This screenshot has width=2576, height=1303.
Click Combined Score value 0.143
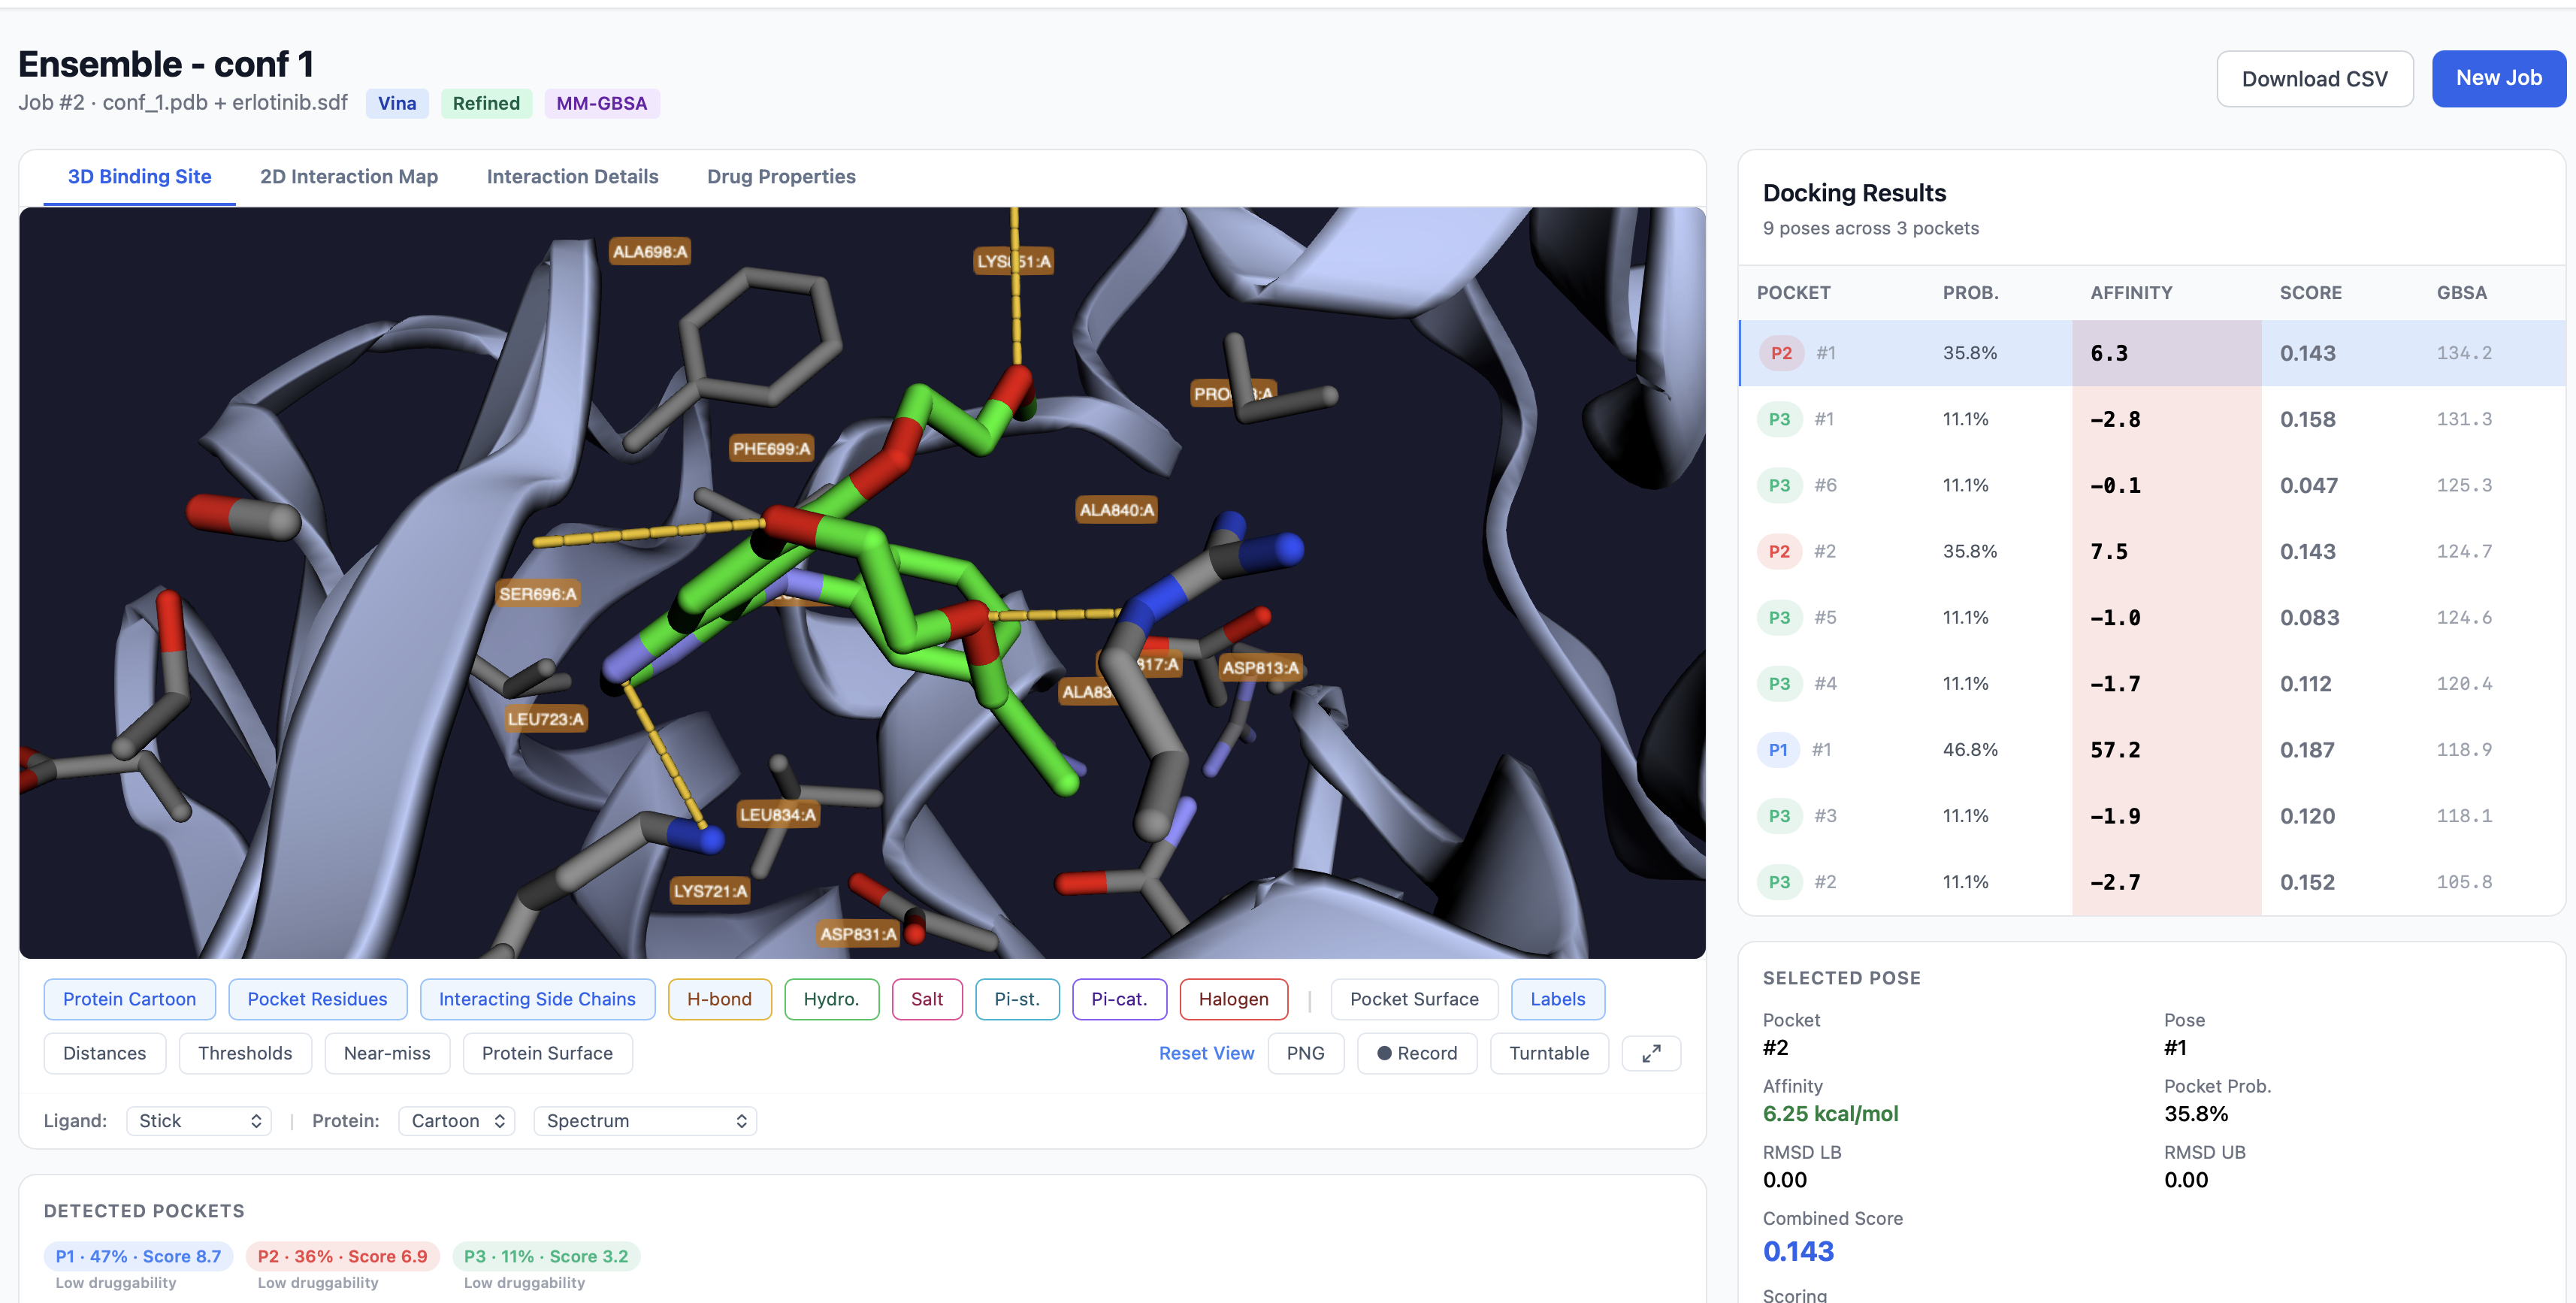click(1797, 1251)
